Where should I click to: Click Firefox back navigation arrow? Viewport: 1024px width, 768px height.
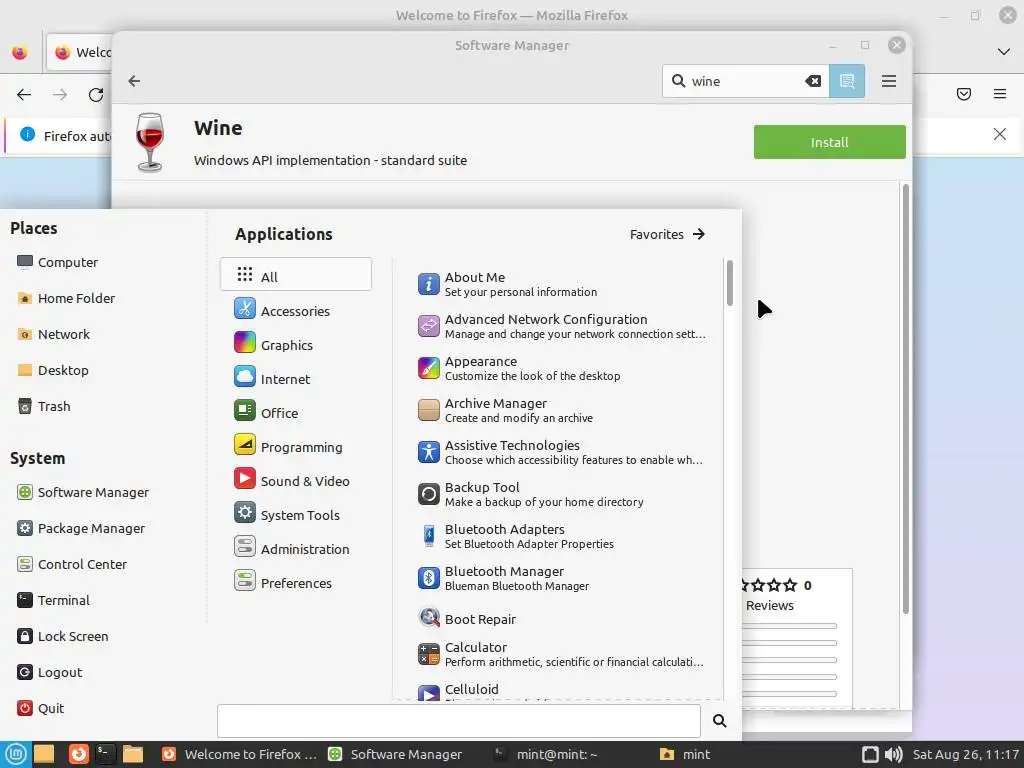point(24,95)
